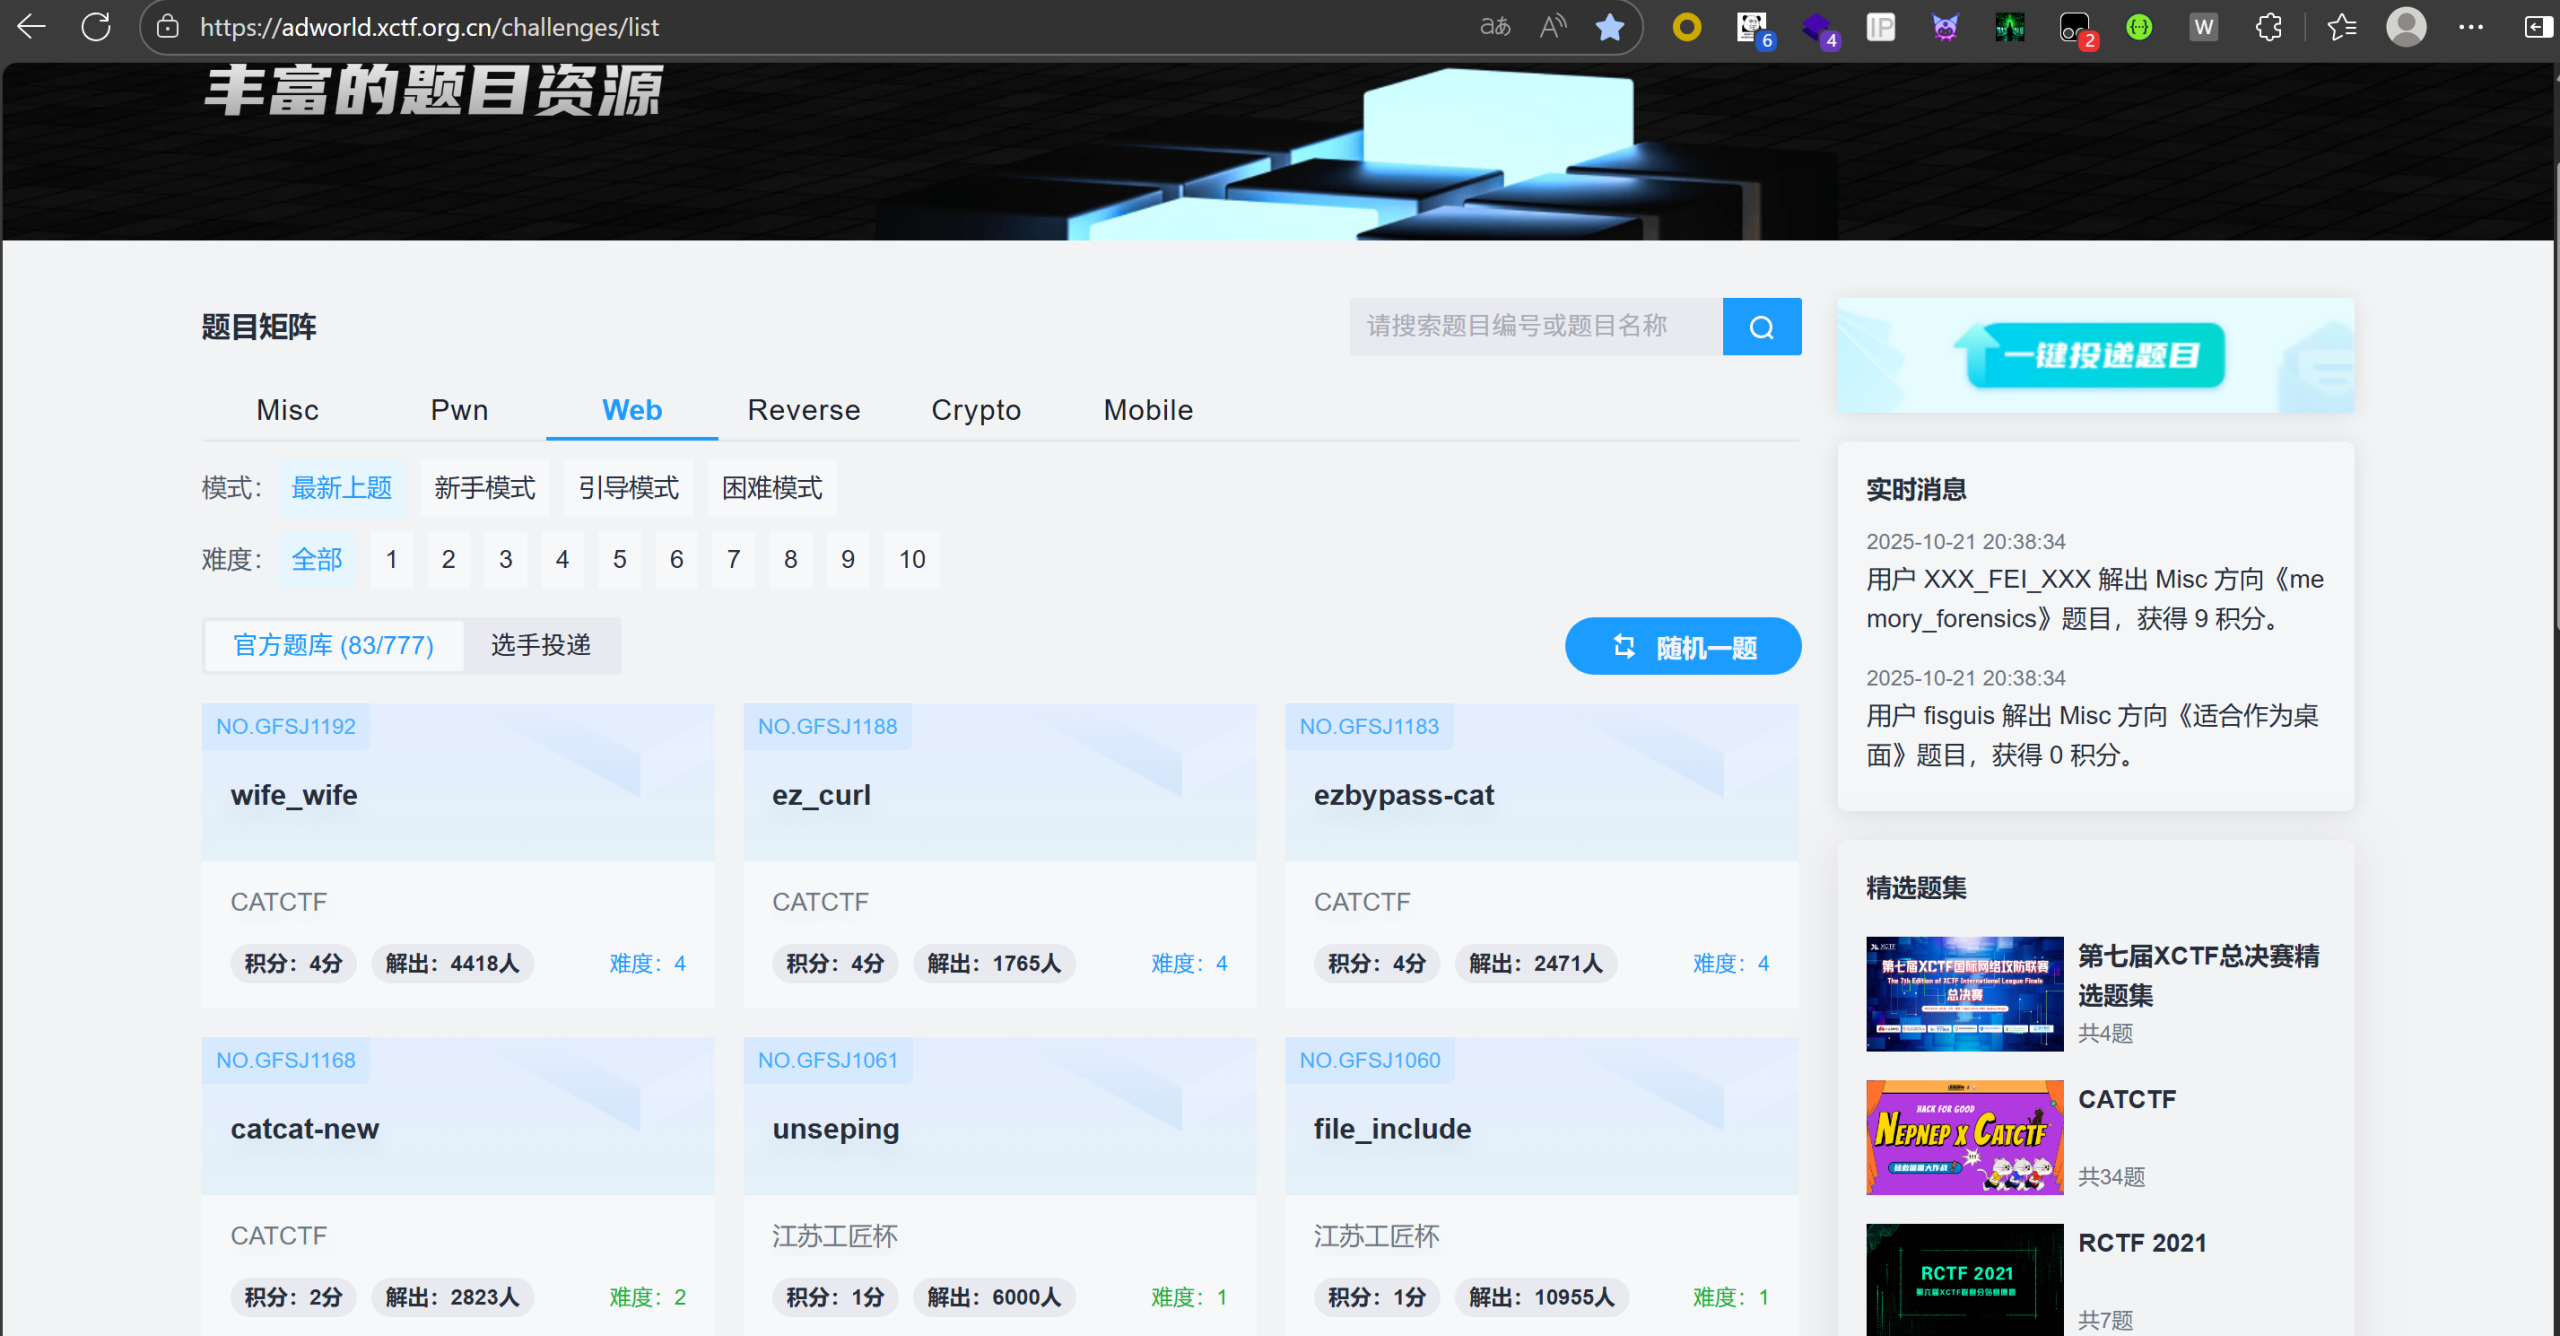The width and height of the screenshot is (2560, 1336).
Task: Click the challenge search input field
Action: 1535,327
